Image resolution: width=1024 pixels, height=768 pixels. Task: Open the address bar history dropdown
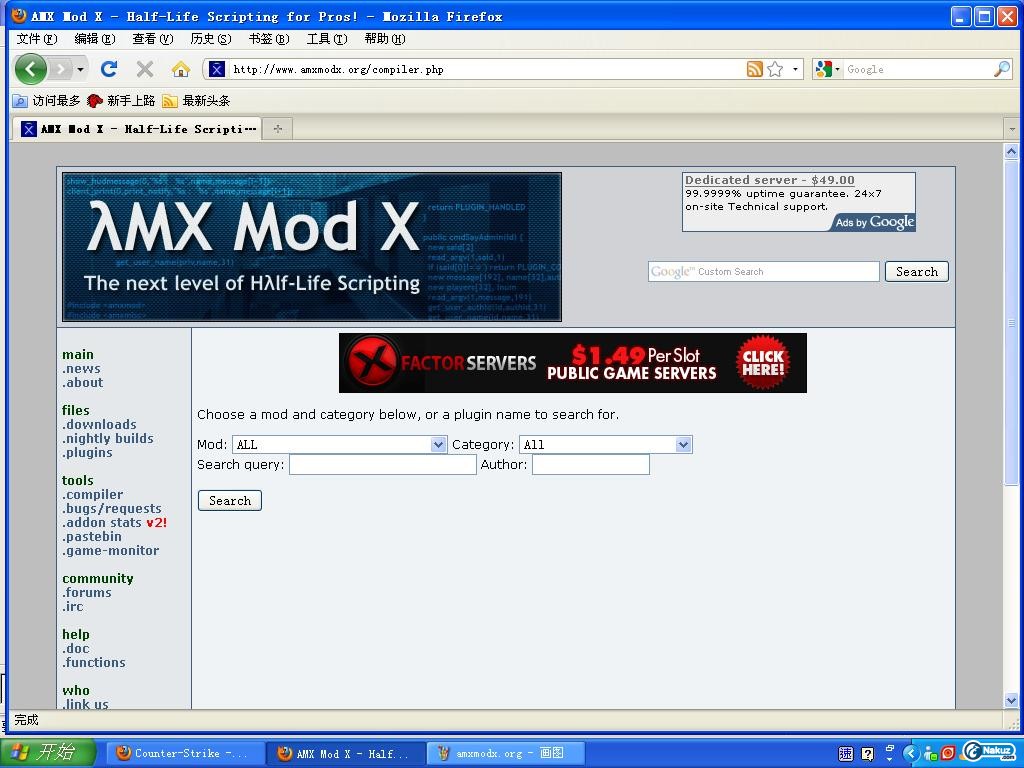coord(795,69)
